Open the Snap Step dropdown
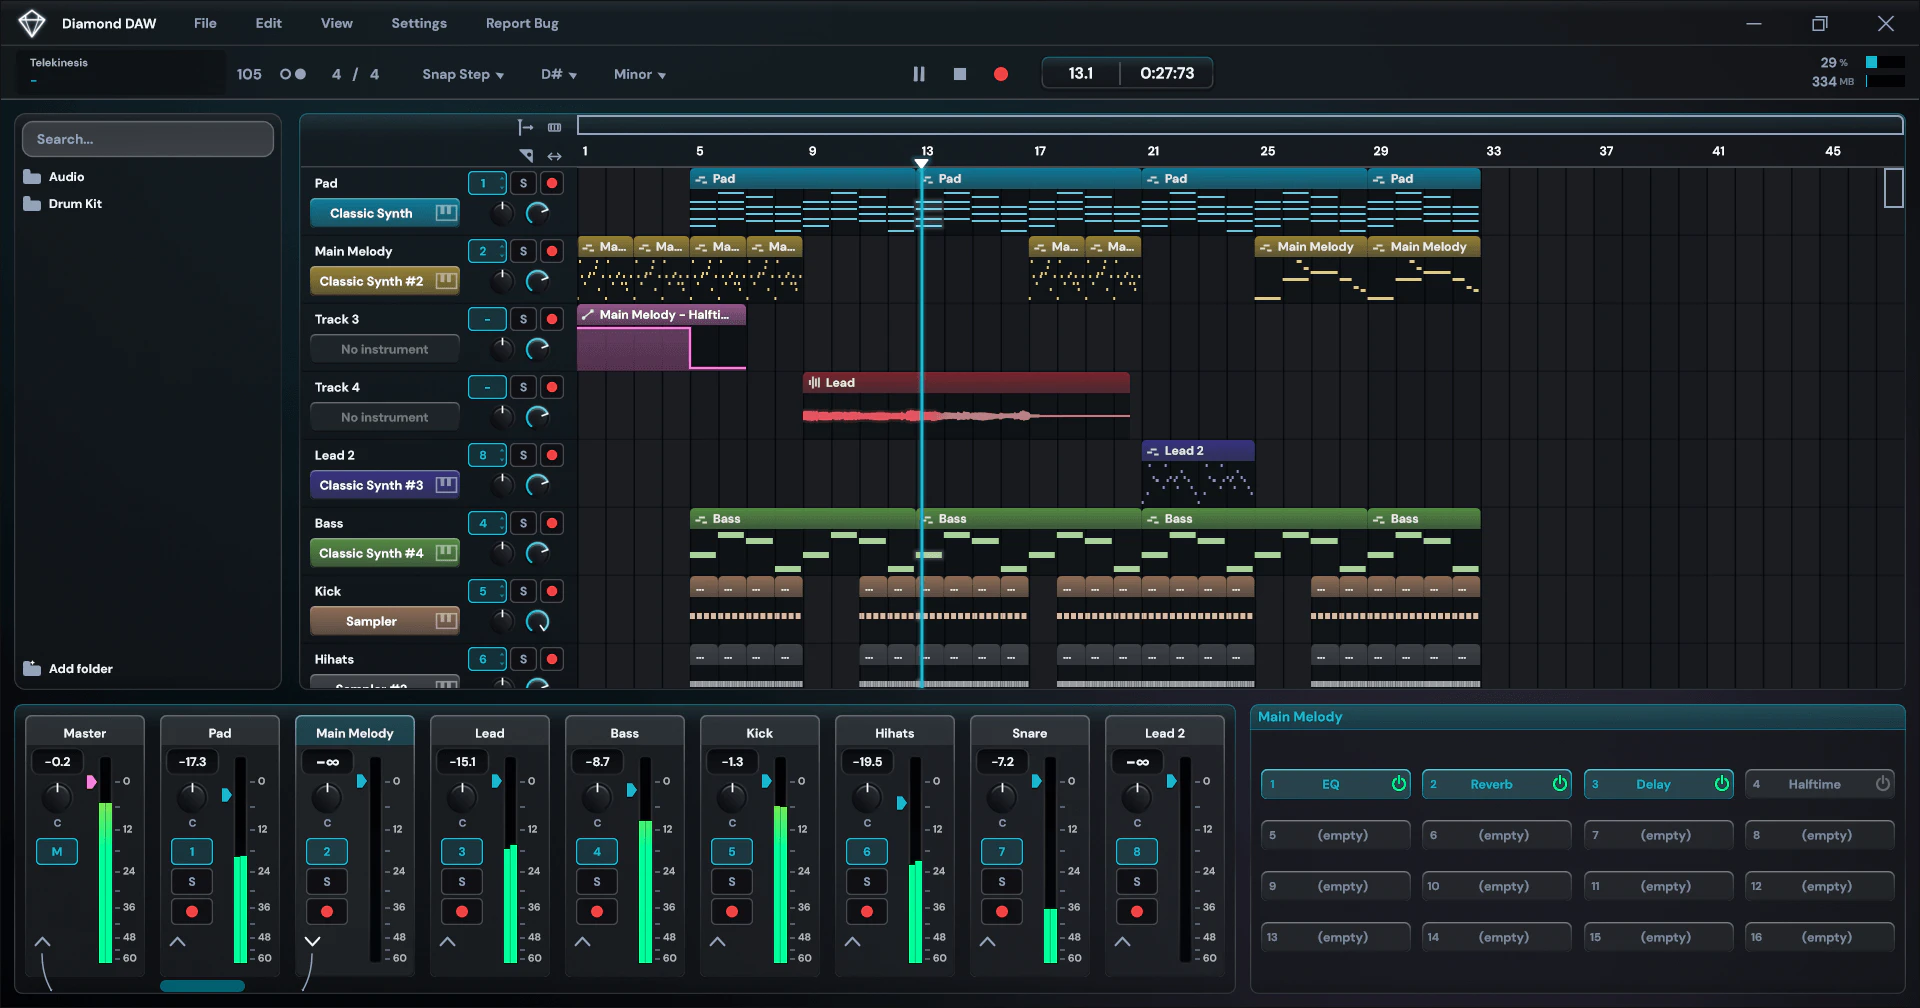Viewport: 1920px width, 1008px height. 463,74
